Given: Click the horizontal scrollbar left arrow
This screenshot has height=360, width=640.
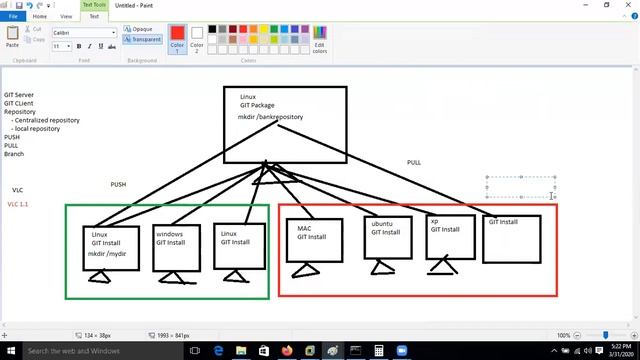Looking at the screenshot, I should [x=4, y=325].
